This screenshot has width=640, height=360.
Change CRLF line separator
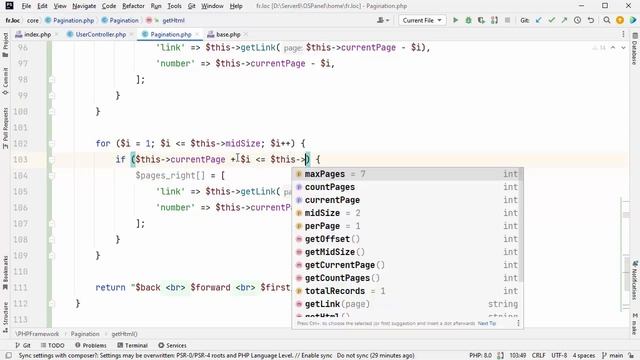(538, 356)
